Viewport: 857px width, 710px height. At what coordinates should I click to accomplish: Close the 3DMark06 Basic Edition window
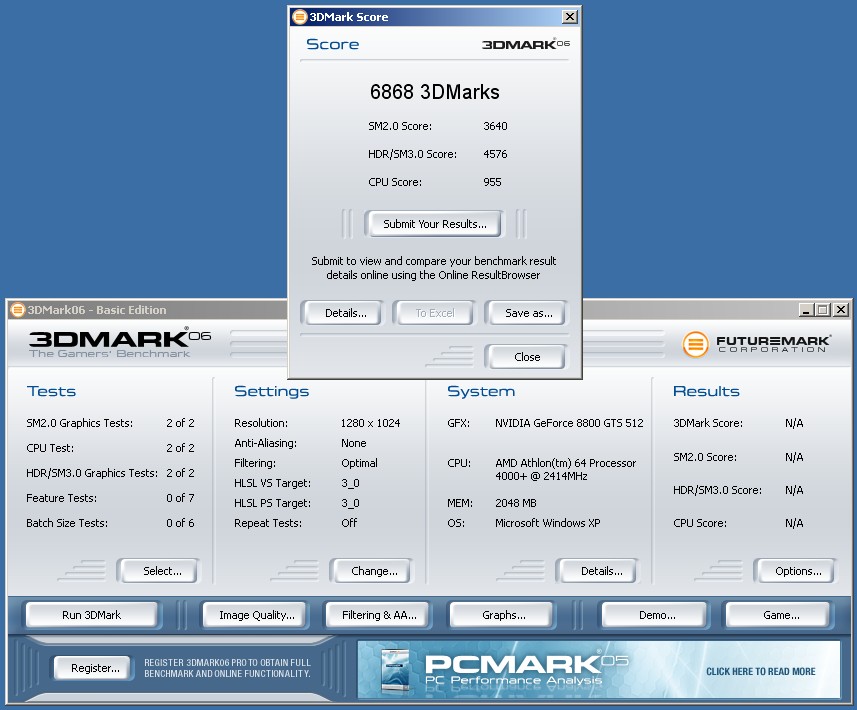[x=841, y=310]
